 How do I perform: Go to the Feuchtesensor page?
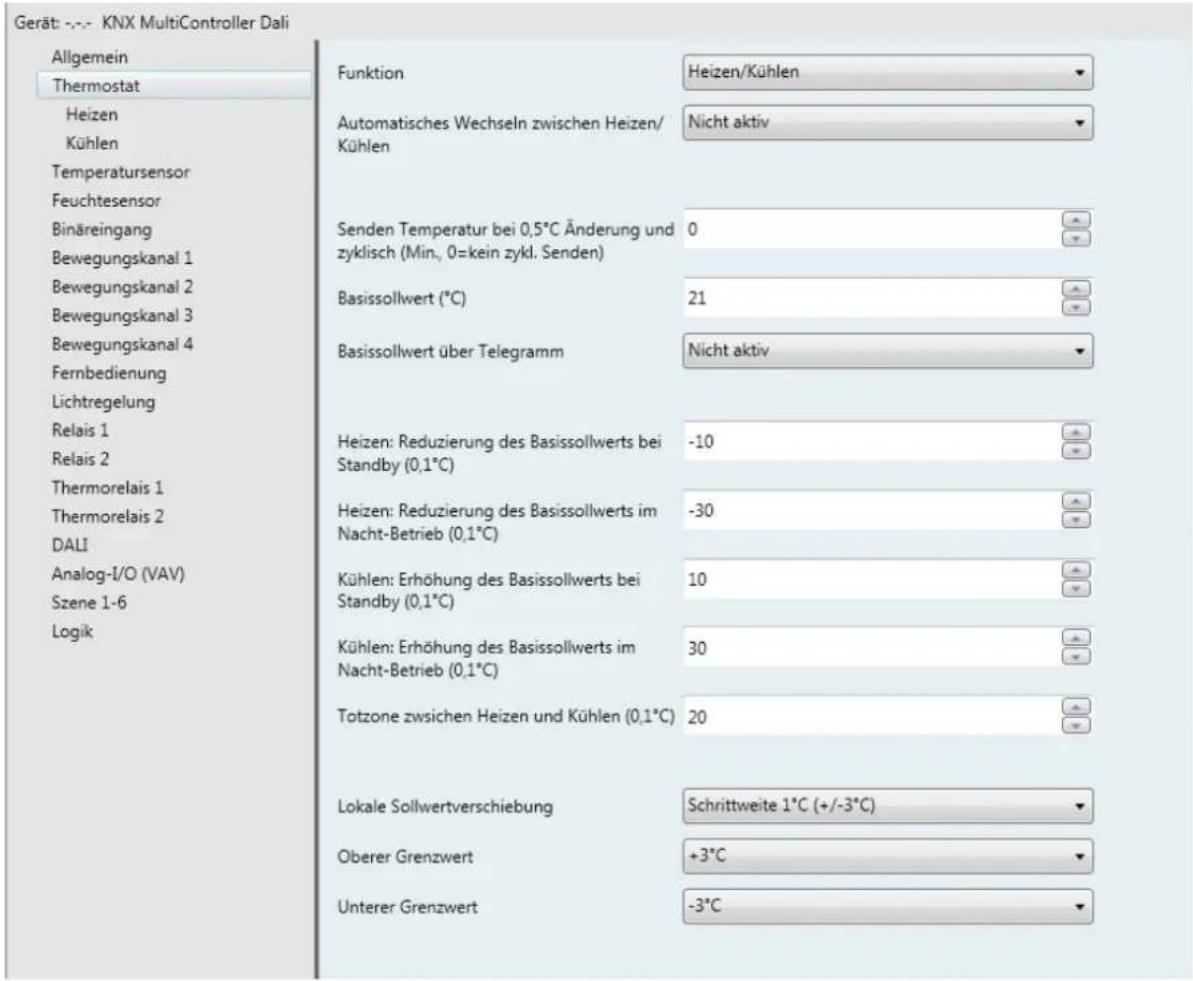click(106, 201)
